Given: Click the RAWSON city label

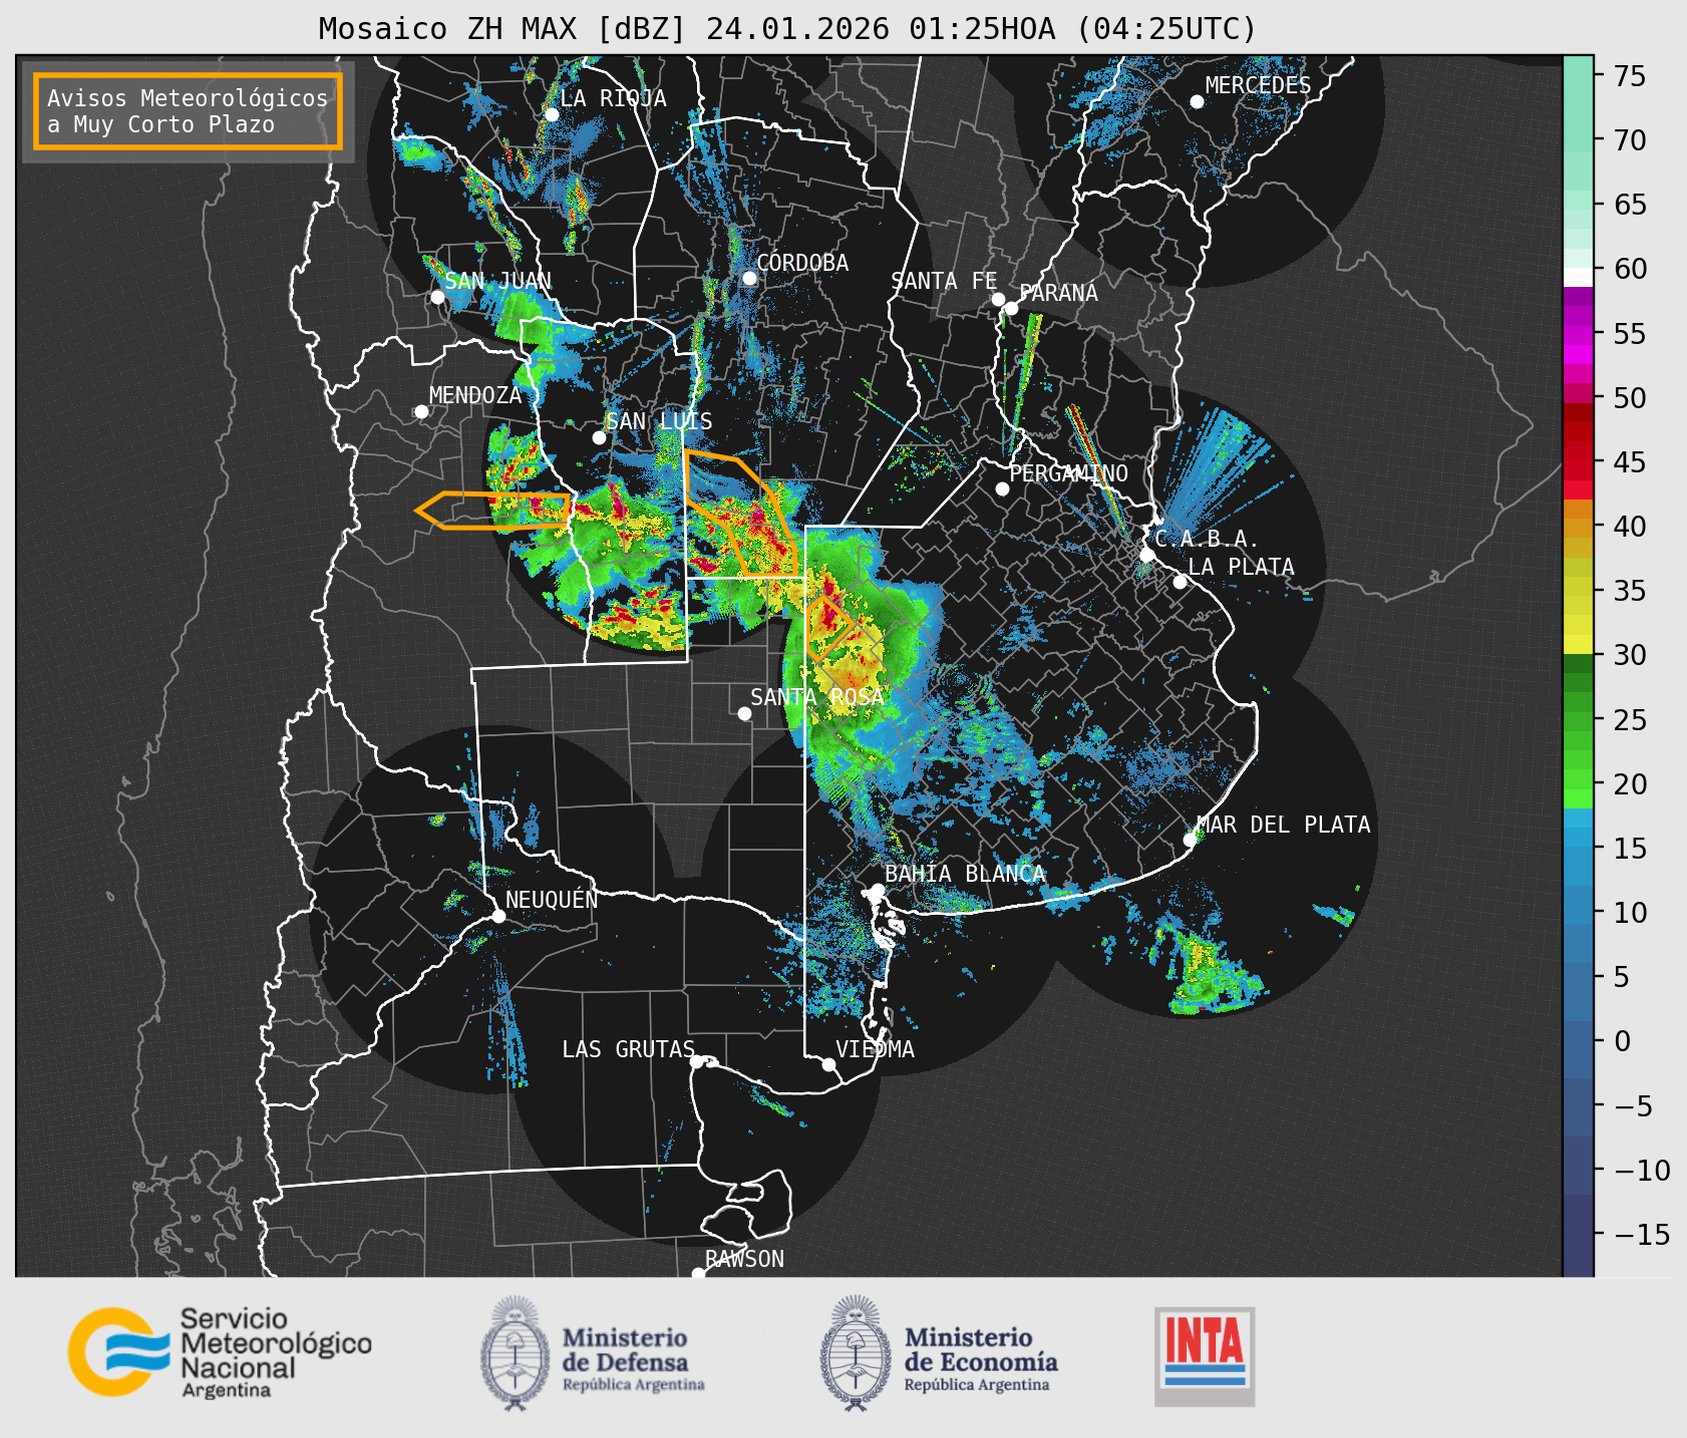Looking at the screenshot, I should coord(744,1259).
